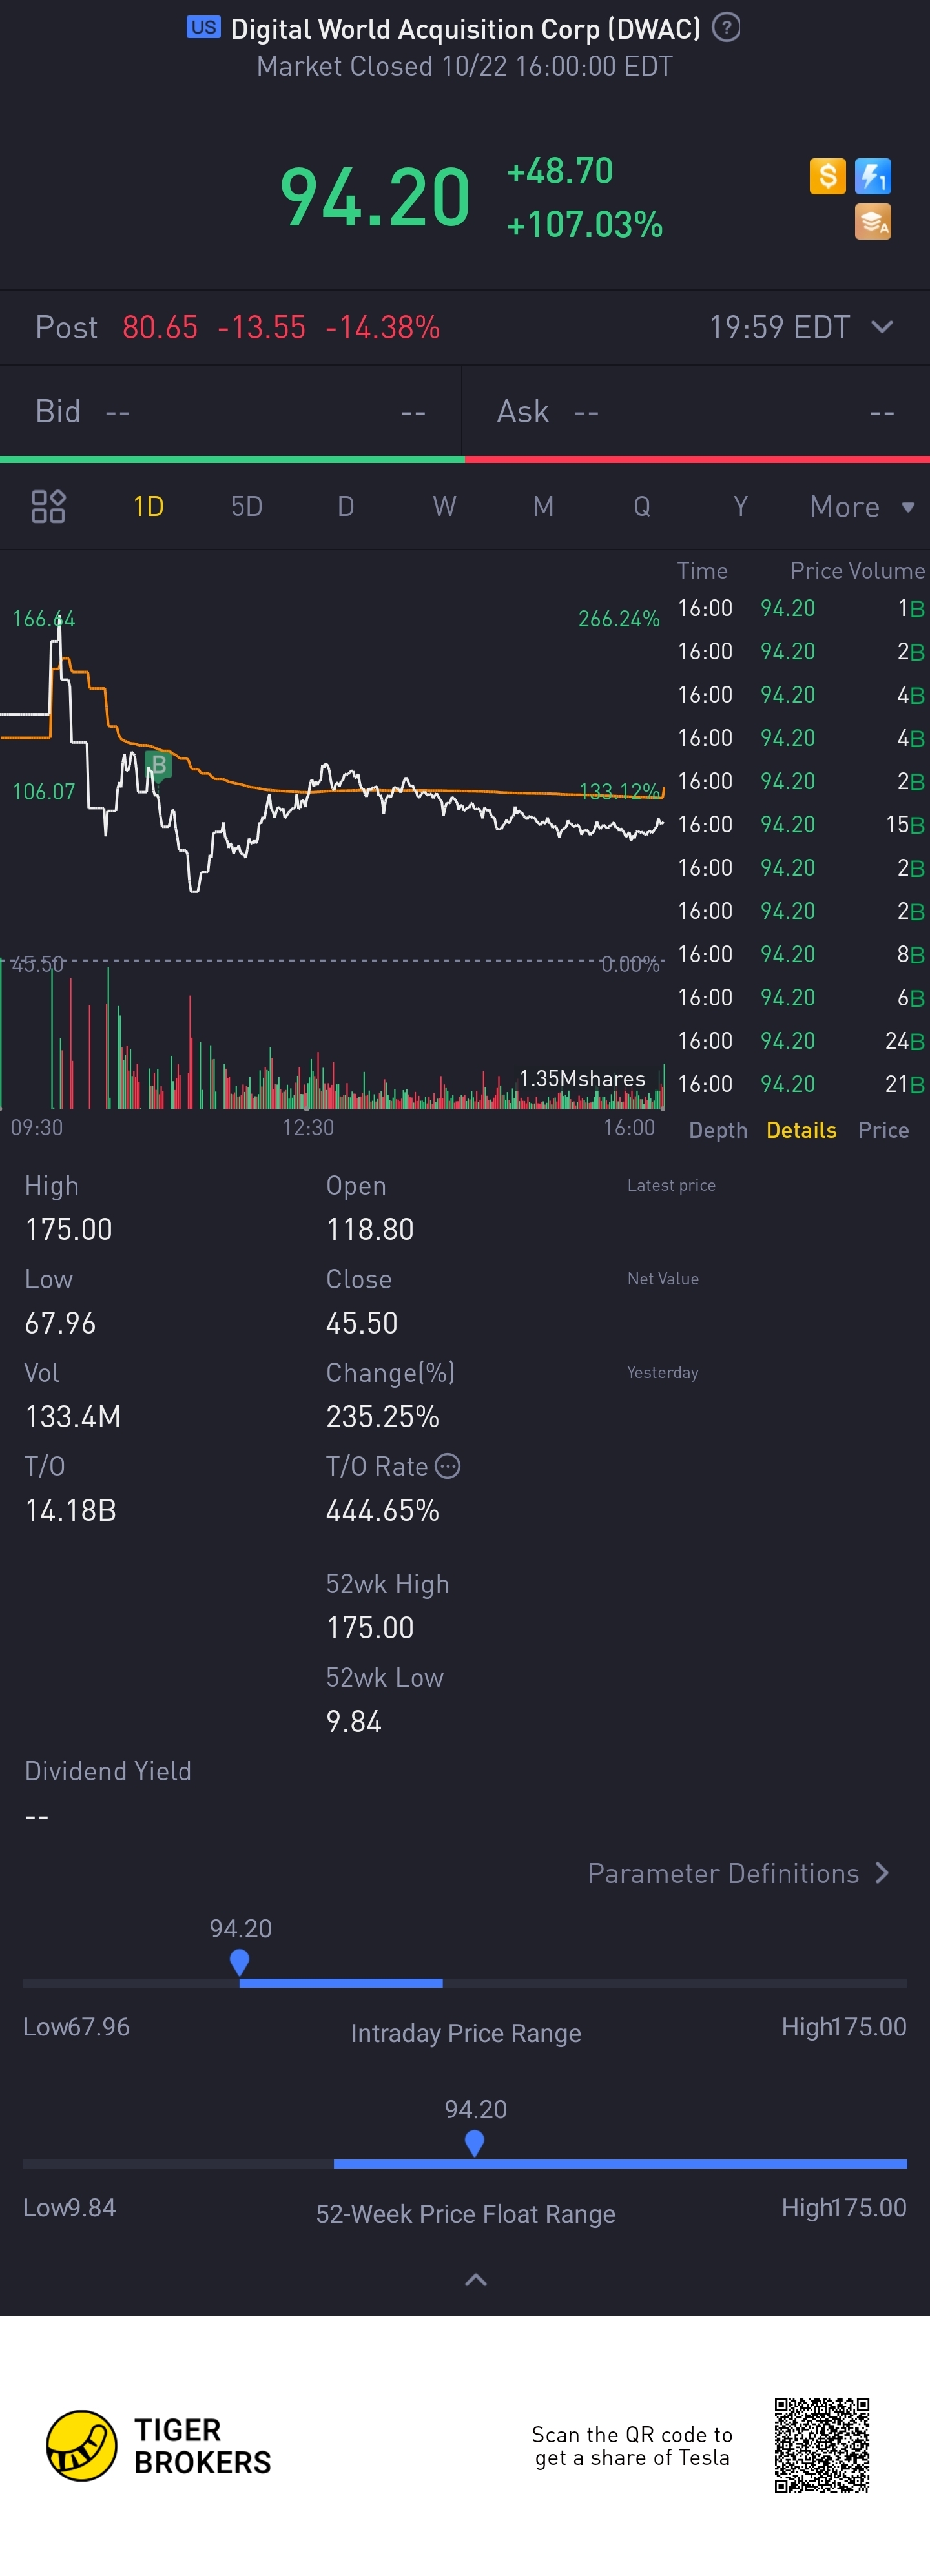Viewport: 930px width, 2576px height.
Task: Tap the US market flag badge
Action: pyautogui.click(x=203, y=27)
